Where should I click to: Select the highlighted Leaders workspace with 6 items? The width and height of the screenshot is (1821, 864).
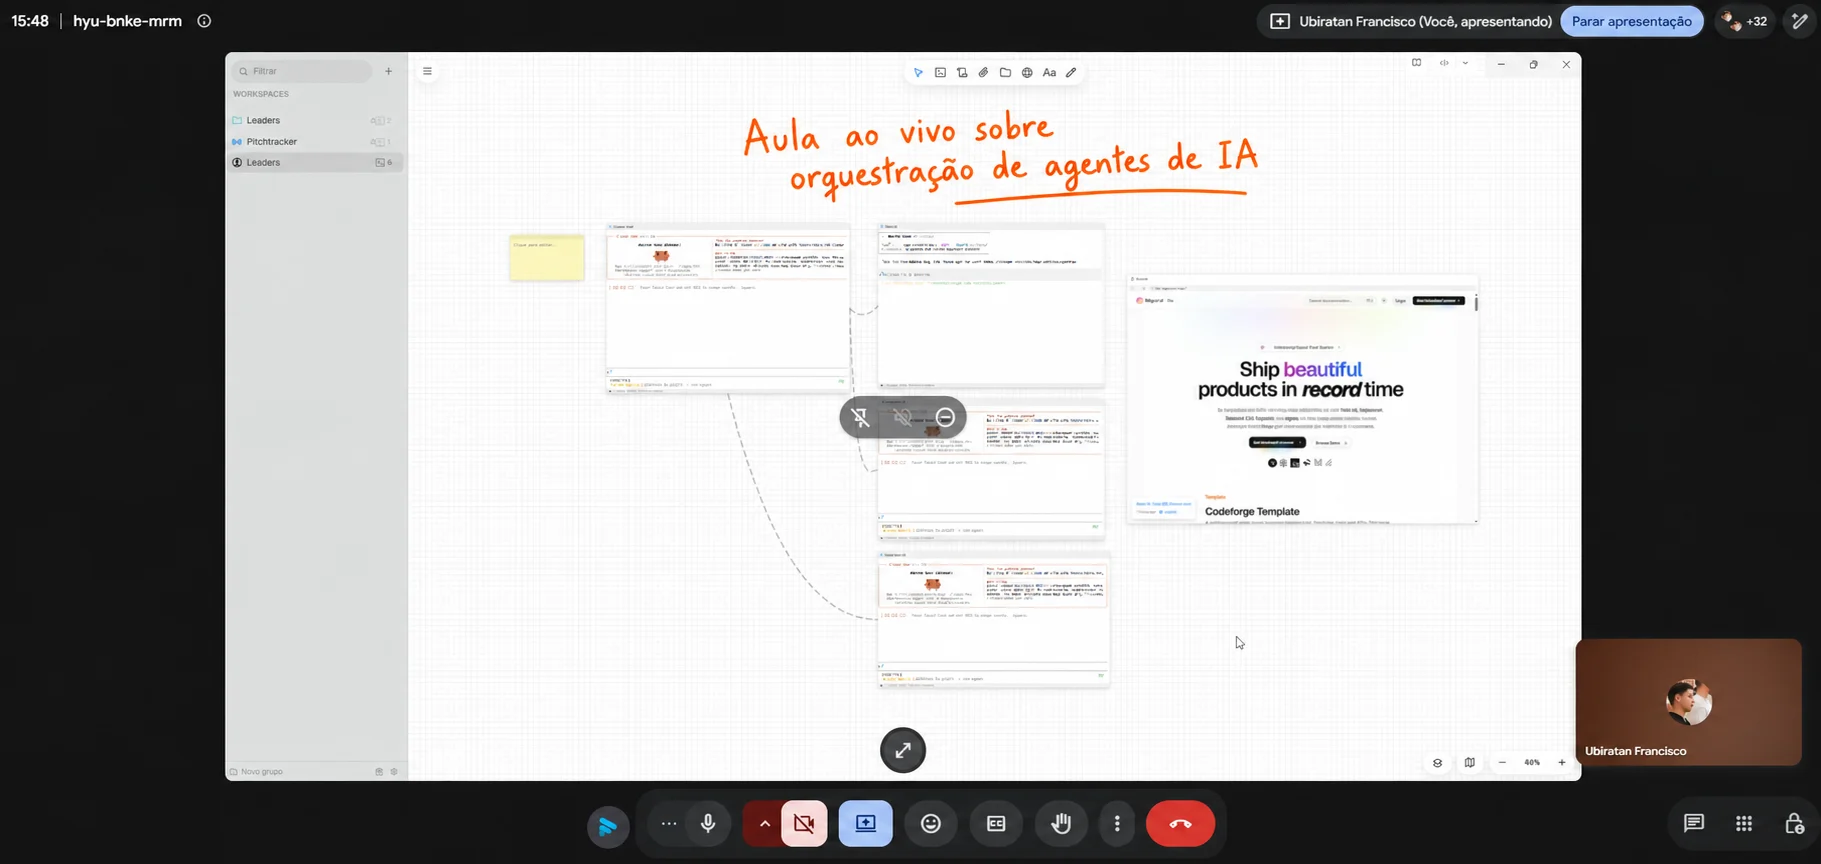[x=314, y=163]
